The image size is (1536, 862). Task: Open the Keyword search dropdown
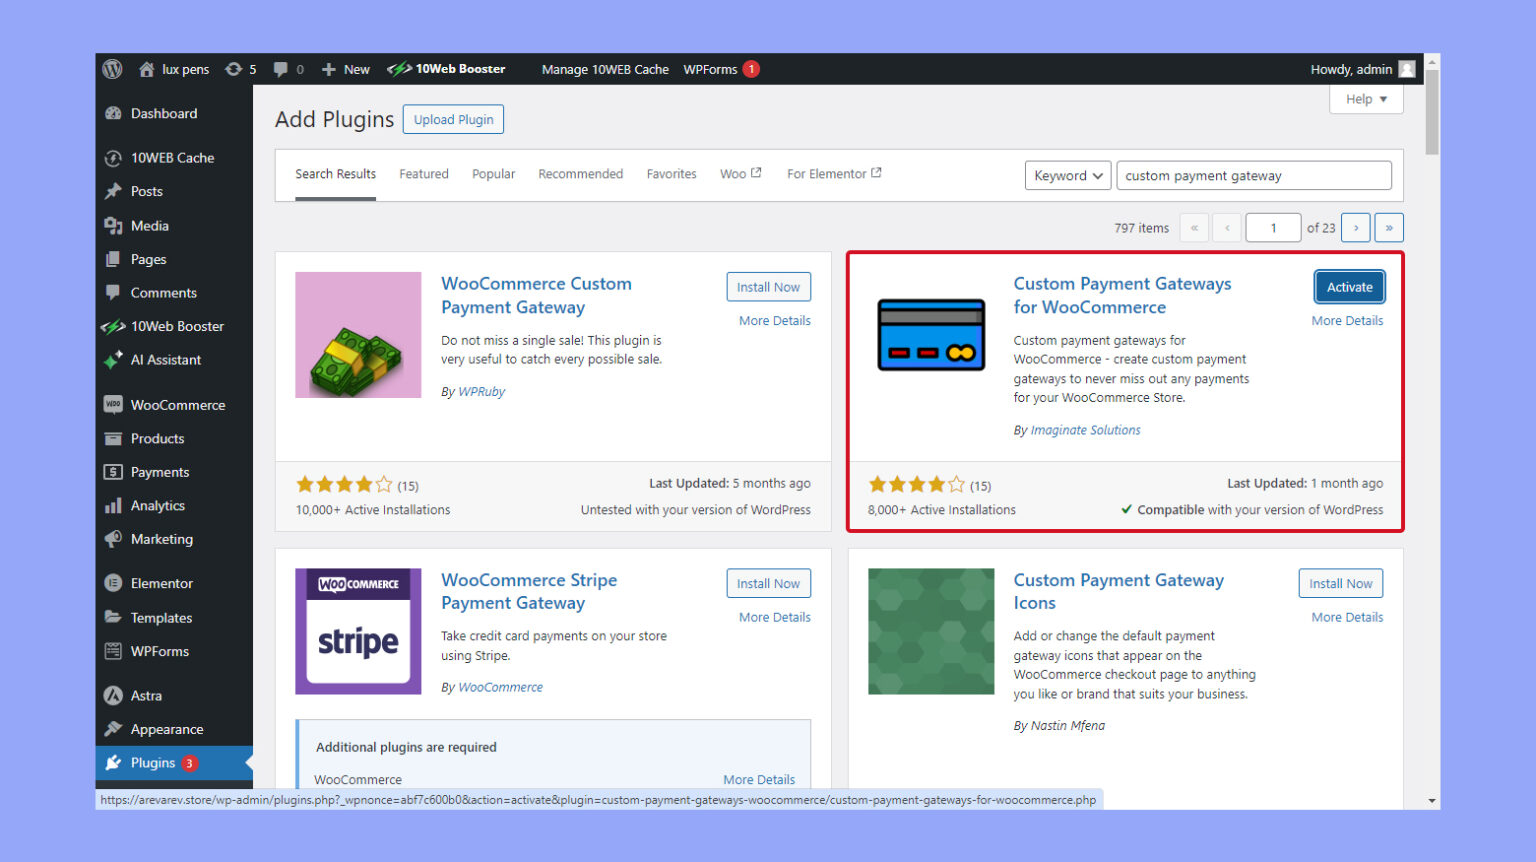(1067, 175)
